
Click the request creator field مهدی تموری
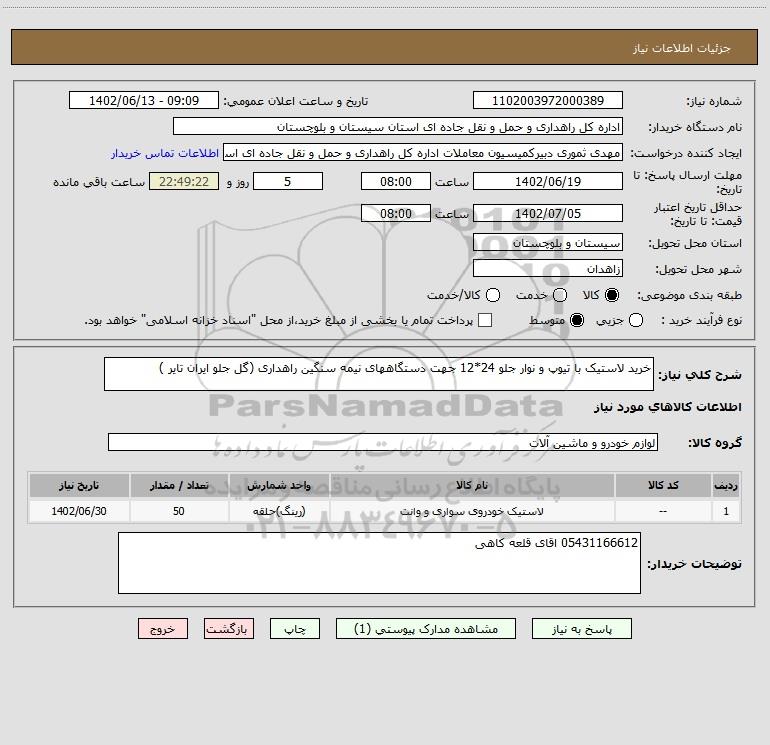point(423,153)
